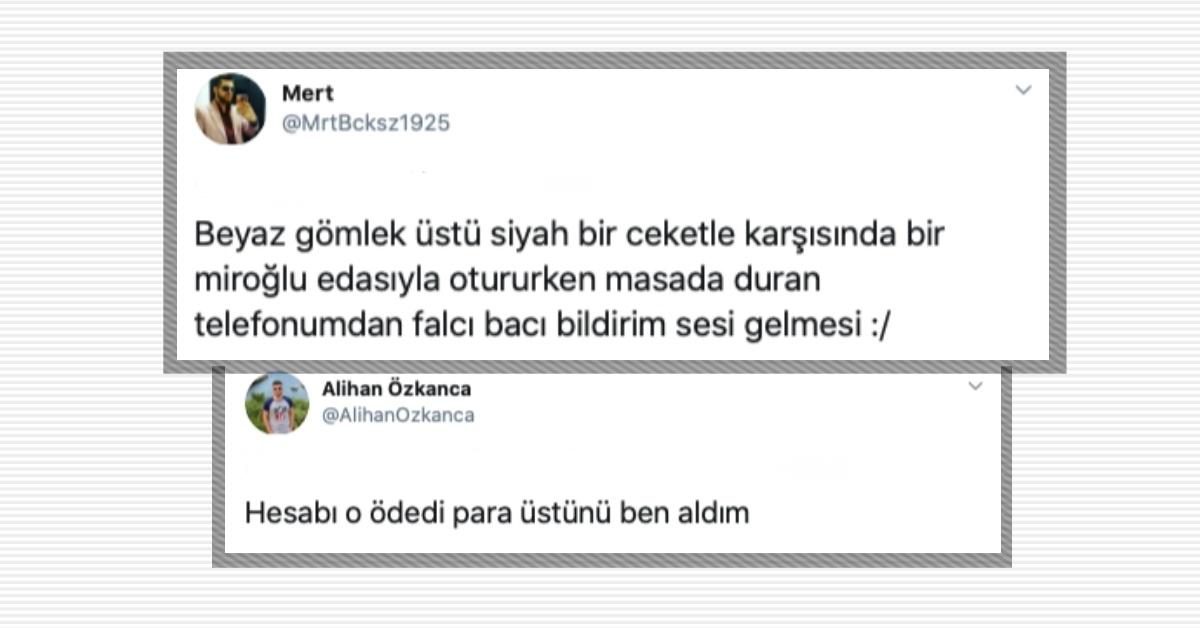Screen dimensions: 1200x628
Task: Select the tweet line starting with miroğlu edasıyla
Action: 507,281
